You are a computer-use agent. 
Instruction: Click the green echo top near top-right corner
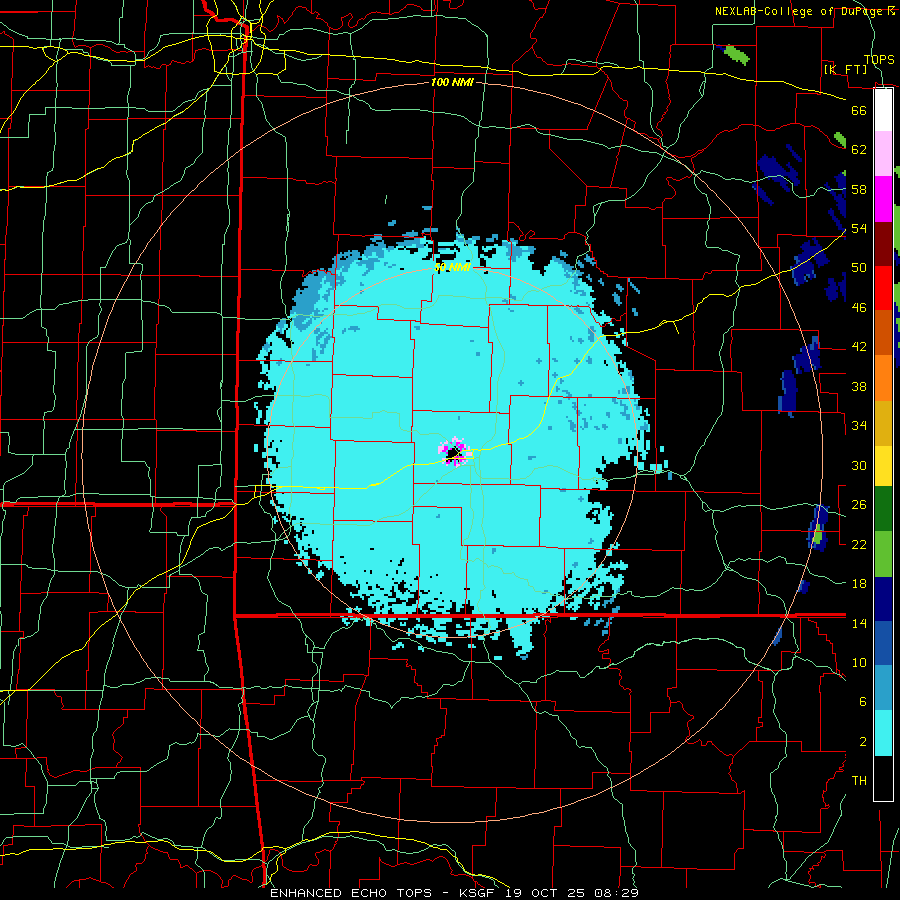coord(736,55)
